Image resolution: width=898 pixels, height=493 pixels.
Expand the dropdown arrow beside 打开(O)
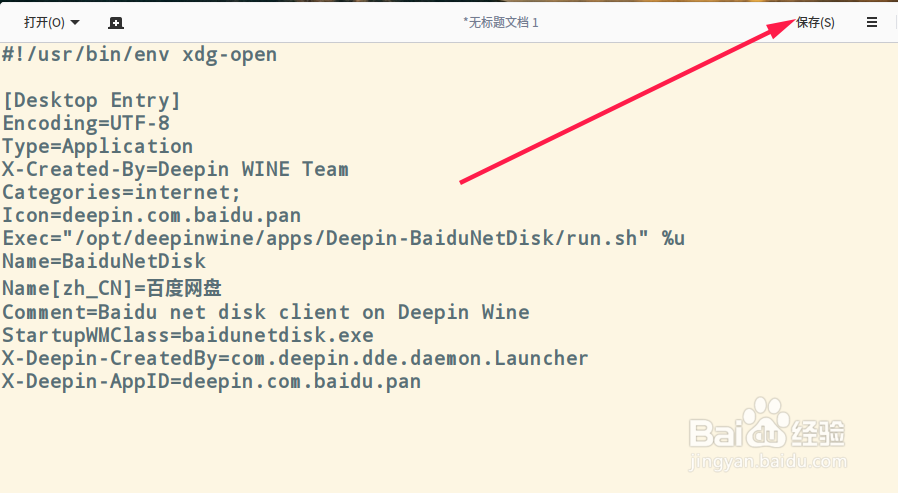click(x=75, y=23)
